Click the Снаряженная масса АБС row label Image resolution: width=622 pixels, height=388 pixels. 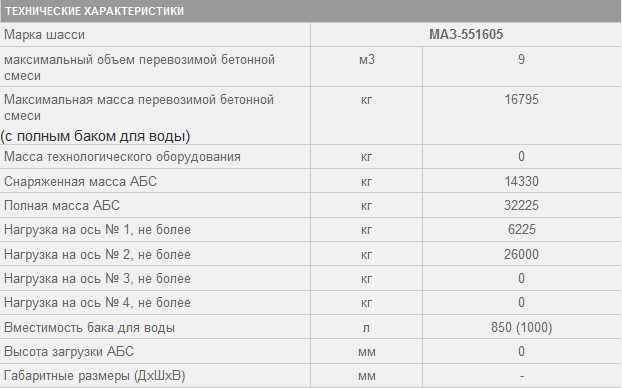81,181
